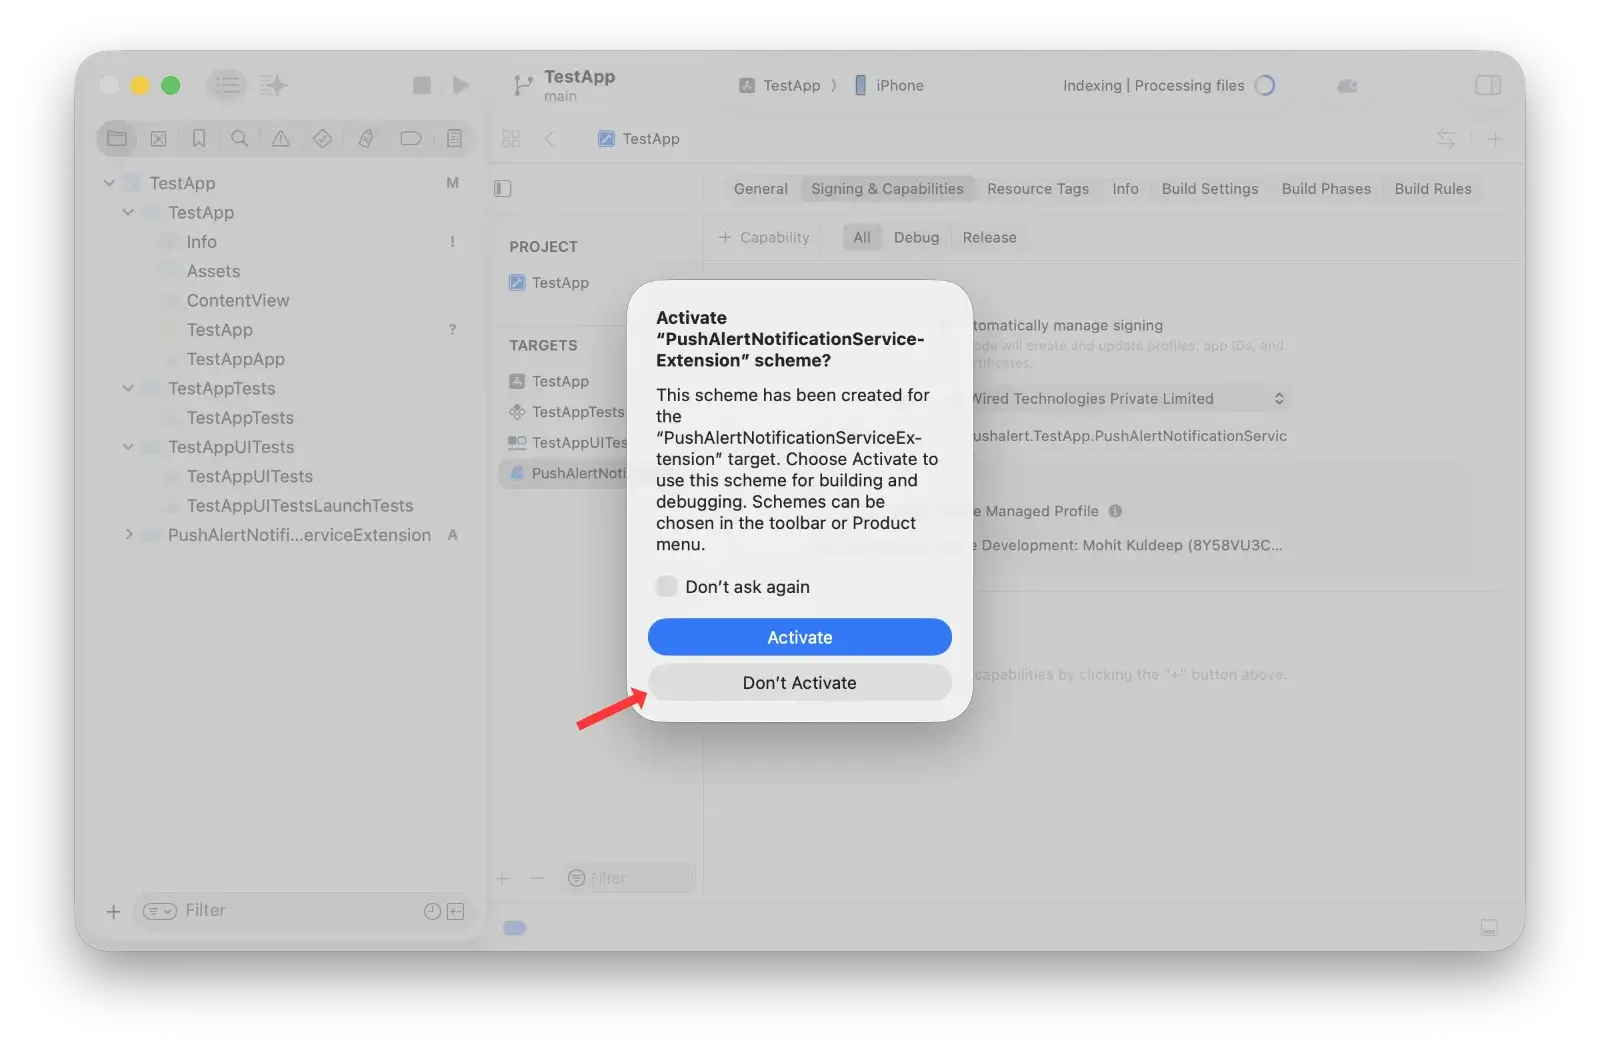Image resolution: width=1600 pixels, height=1050 pixels.
Task: Click the Stop button in toolbar
Action: click(x=422, y=86)
